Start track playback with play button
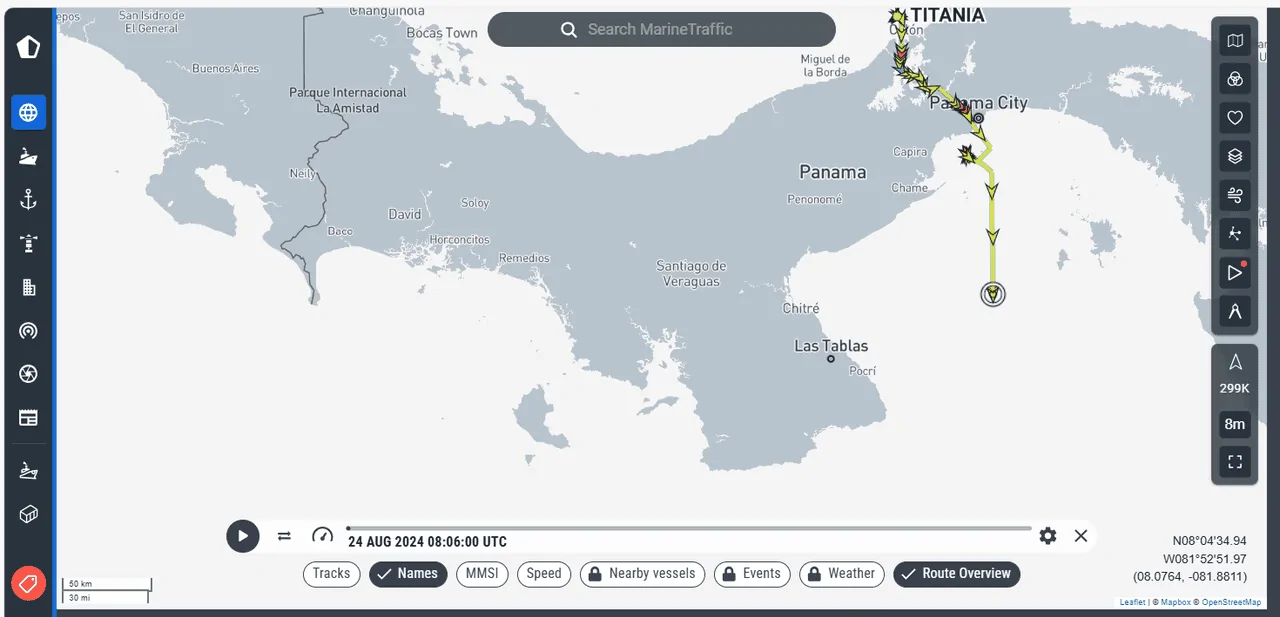The image size is (1280, 617). coord(242,536)
